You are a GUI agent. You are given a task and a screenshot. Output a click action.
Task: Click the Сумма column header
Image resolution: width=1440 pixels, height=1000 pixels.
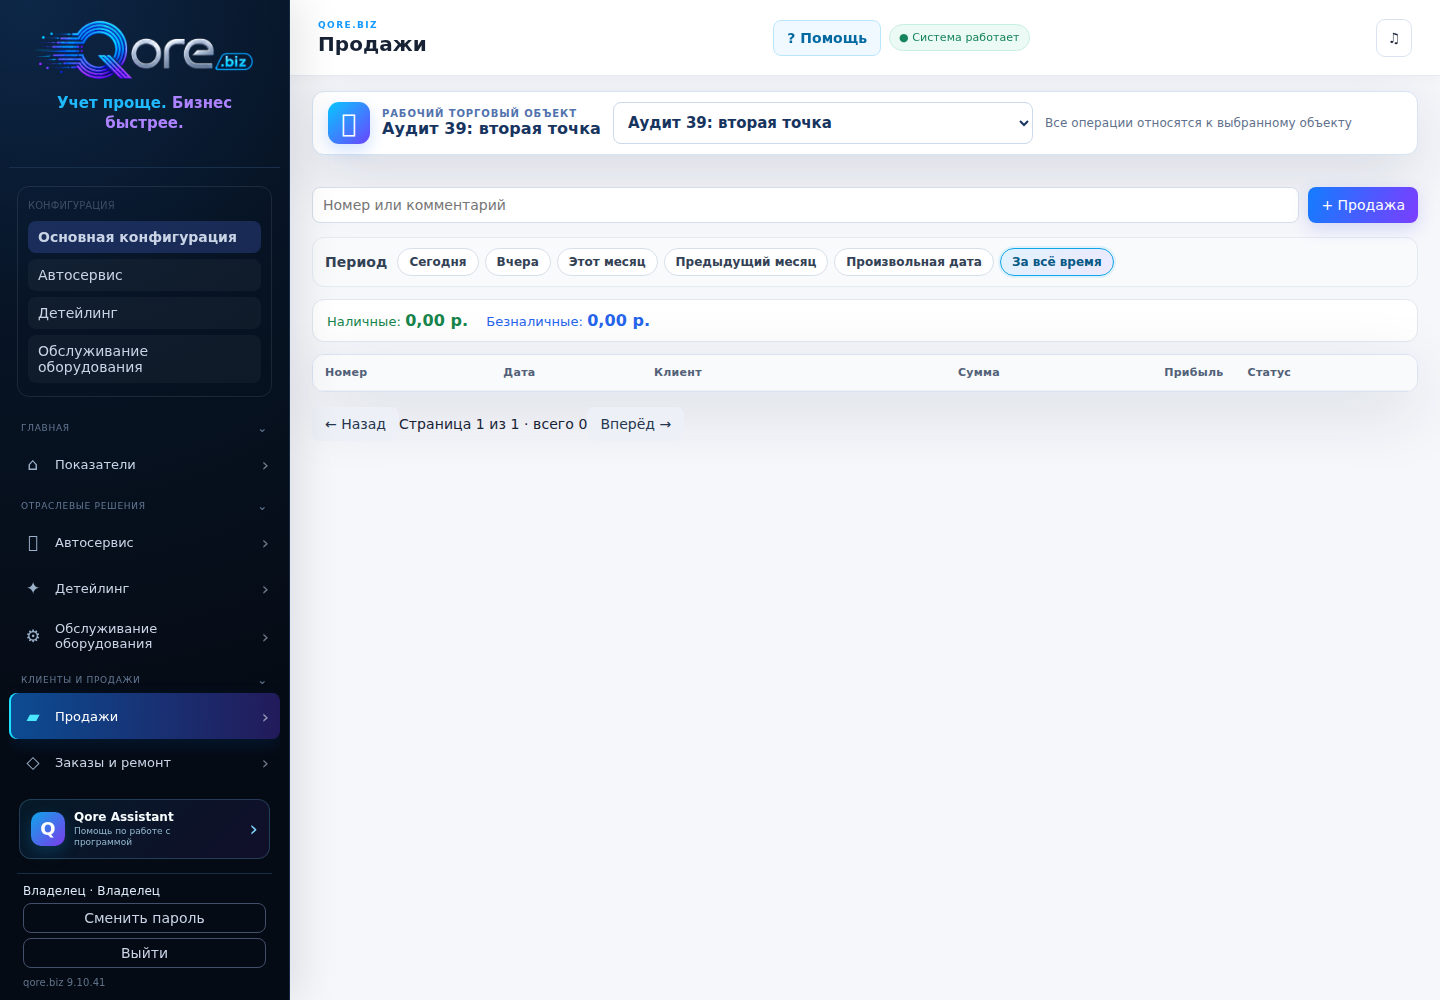979,372
